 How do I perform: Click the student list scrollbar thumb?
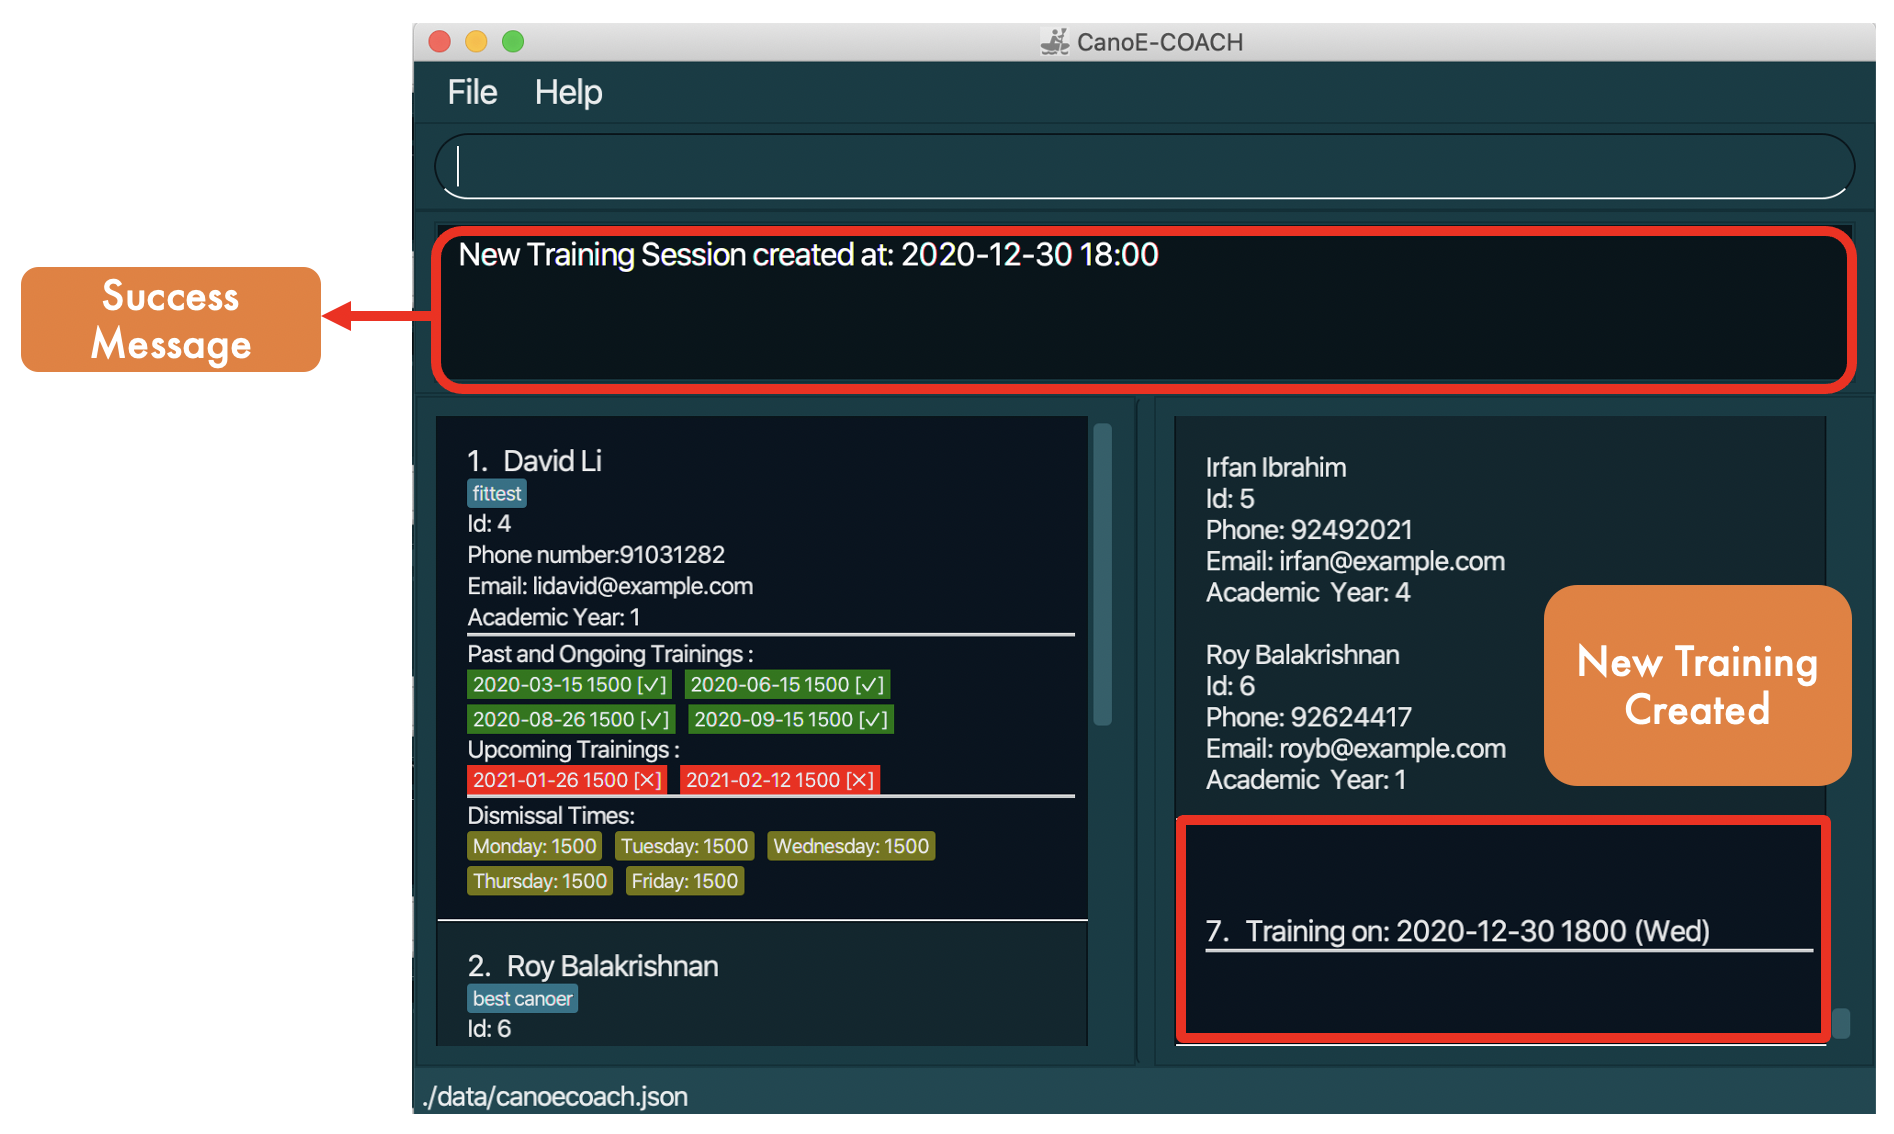(1103, 574)
